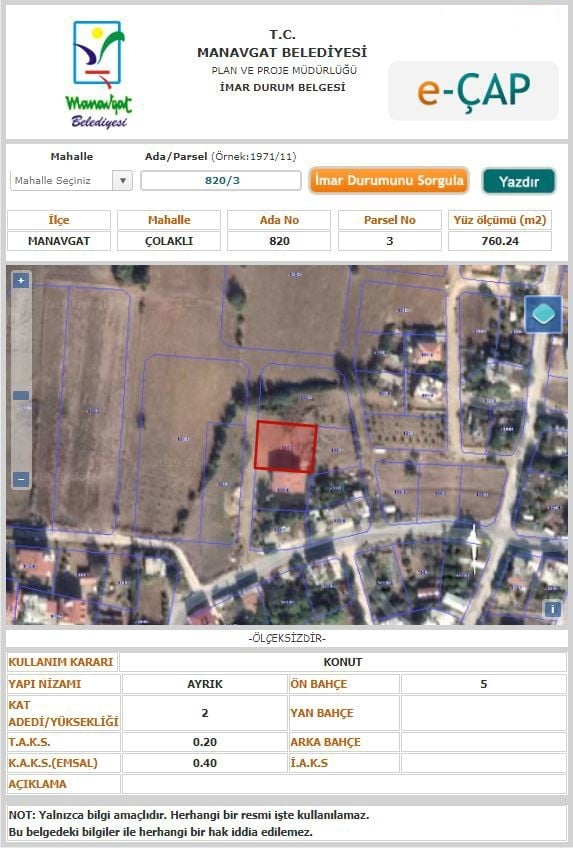Click İmar Durumunu Sorgula button
The width and height of the screenshot is (573, 848).
(389, 181)
